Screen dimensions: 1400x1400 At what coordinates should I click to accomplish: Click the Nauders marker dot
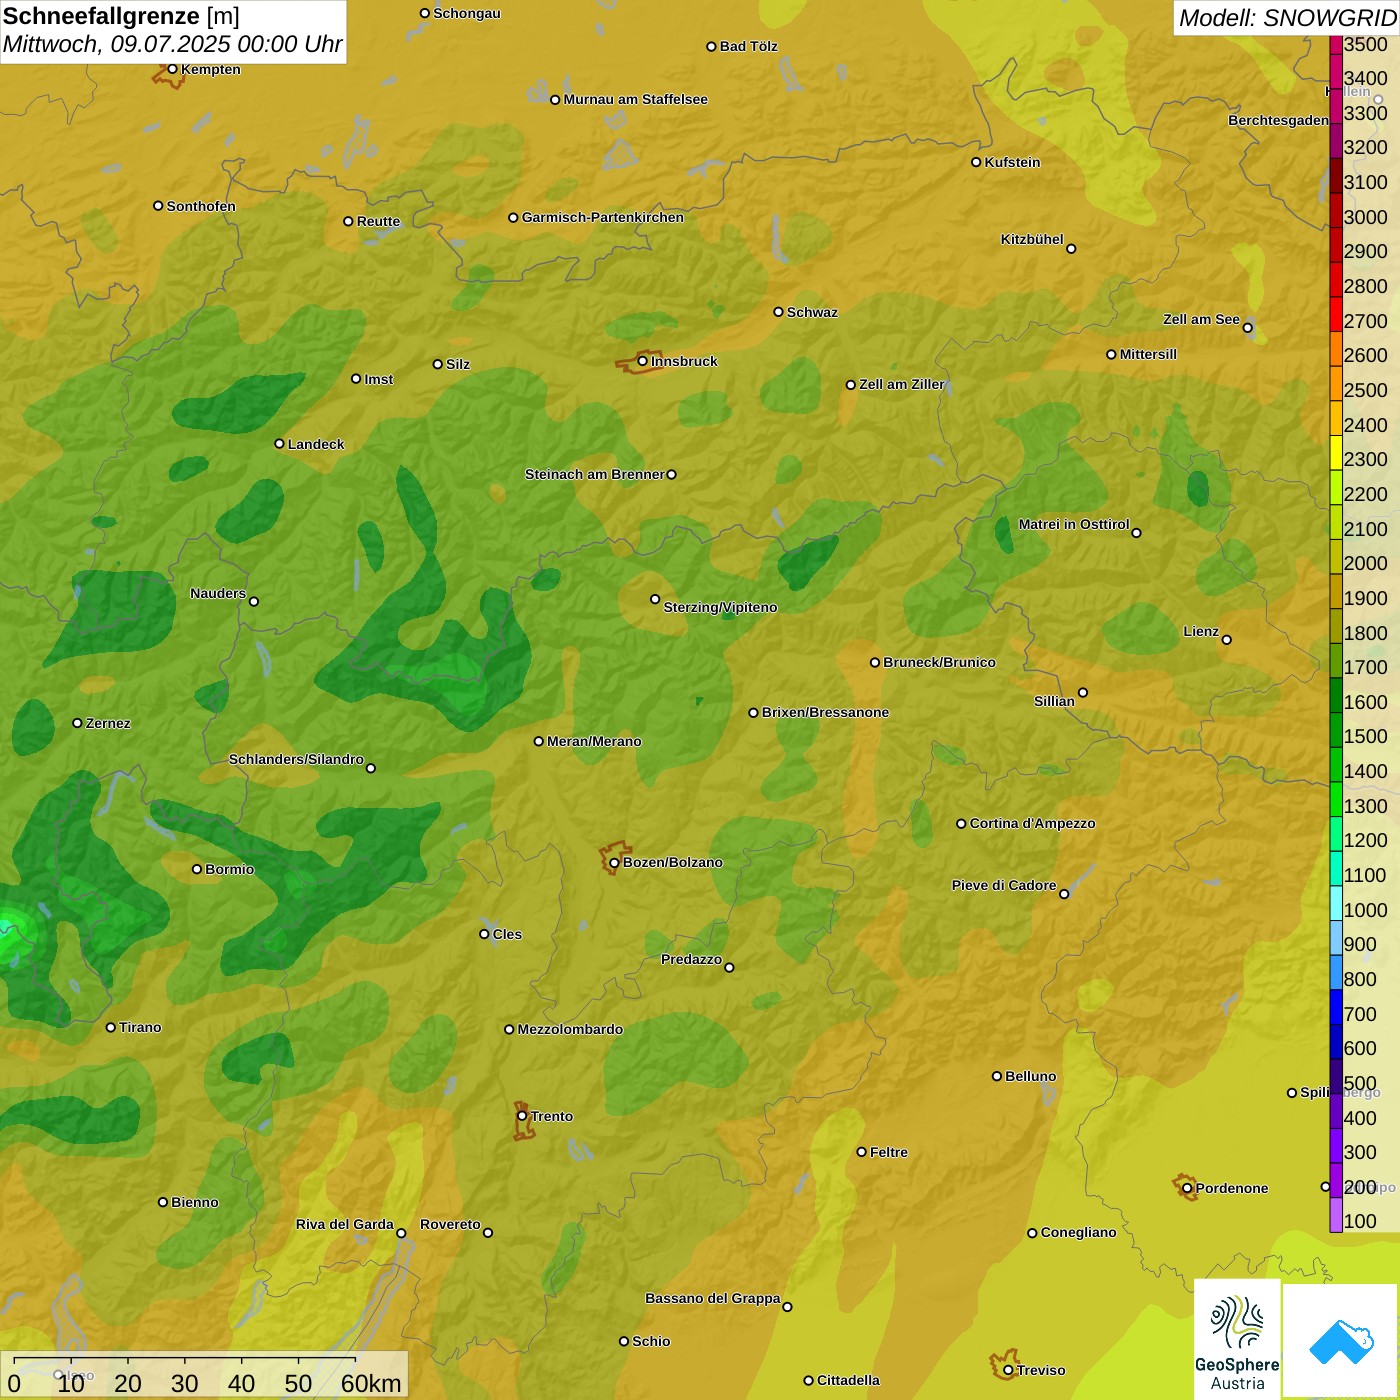(254, 601)
